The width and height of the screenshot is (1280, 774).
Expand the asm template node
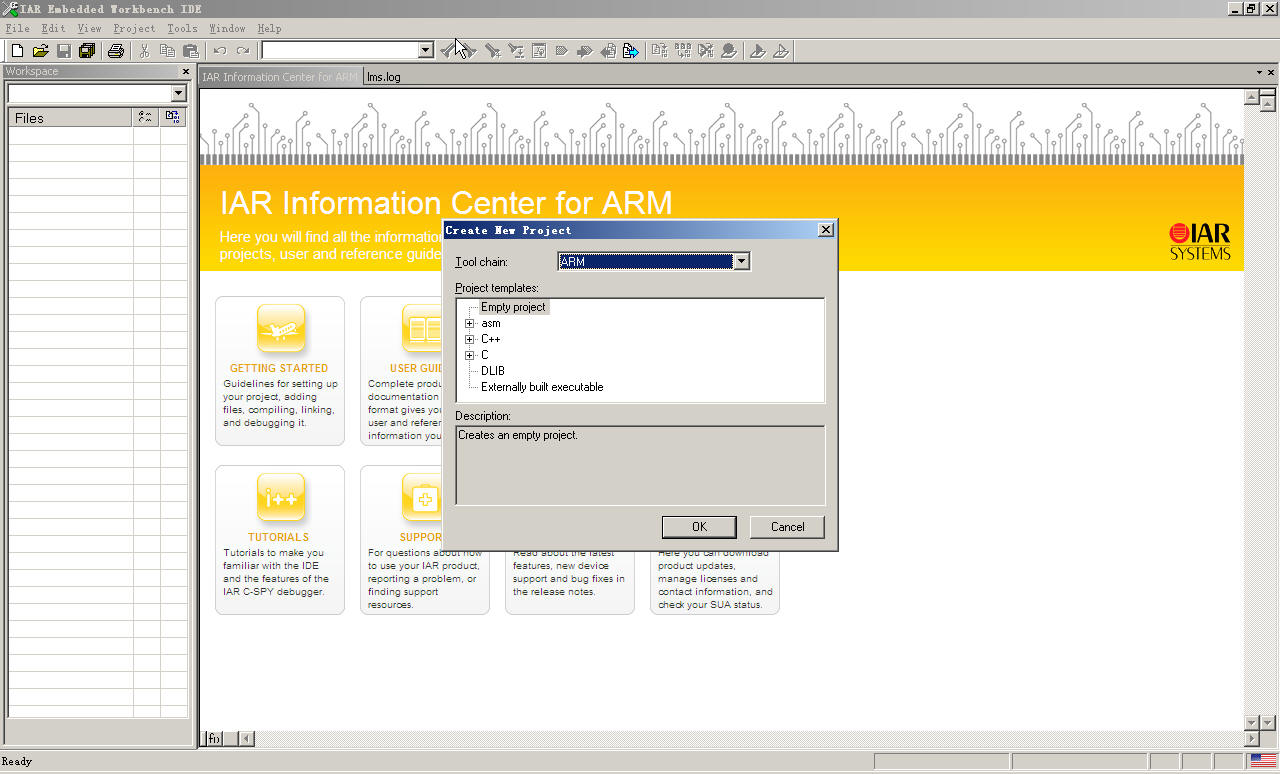(469, 323)
